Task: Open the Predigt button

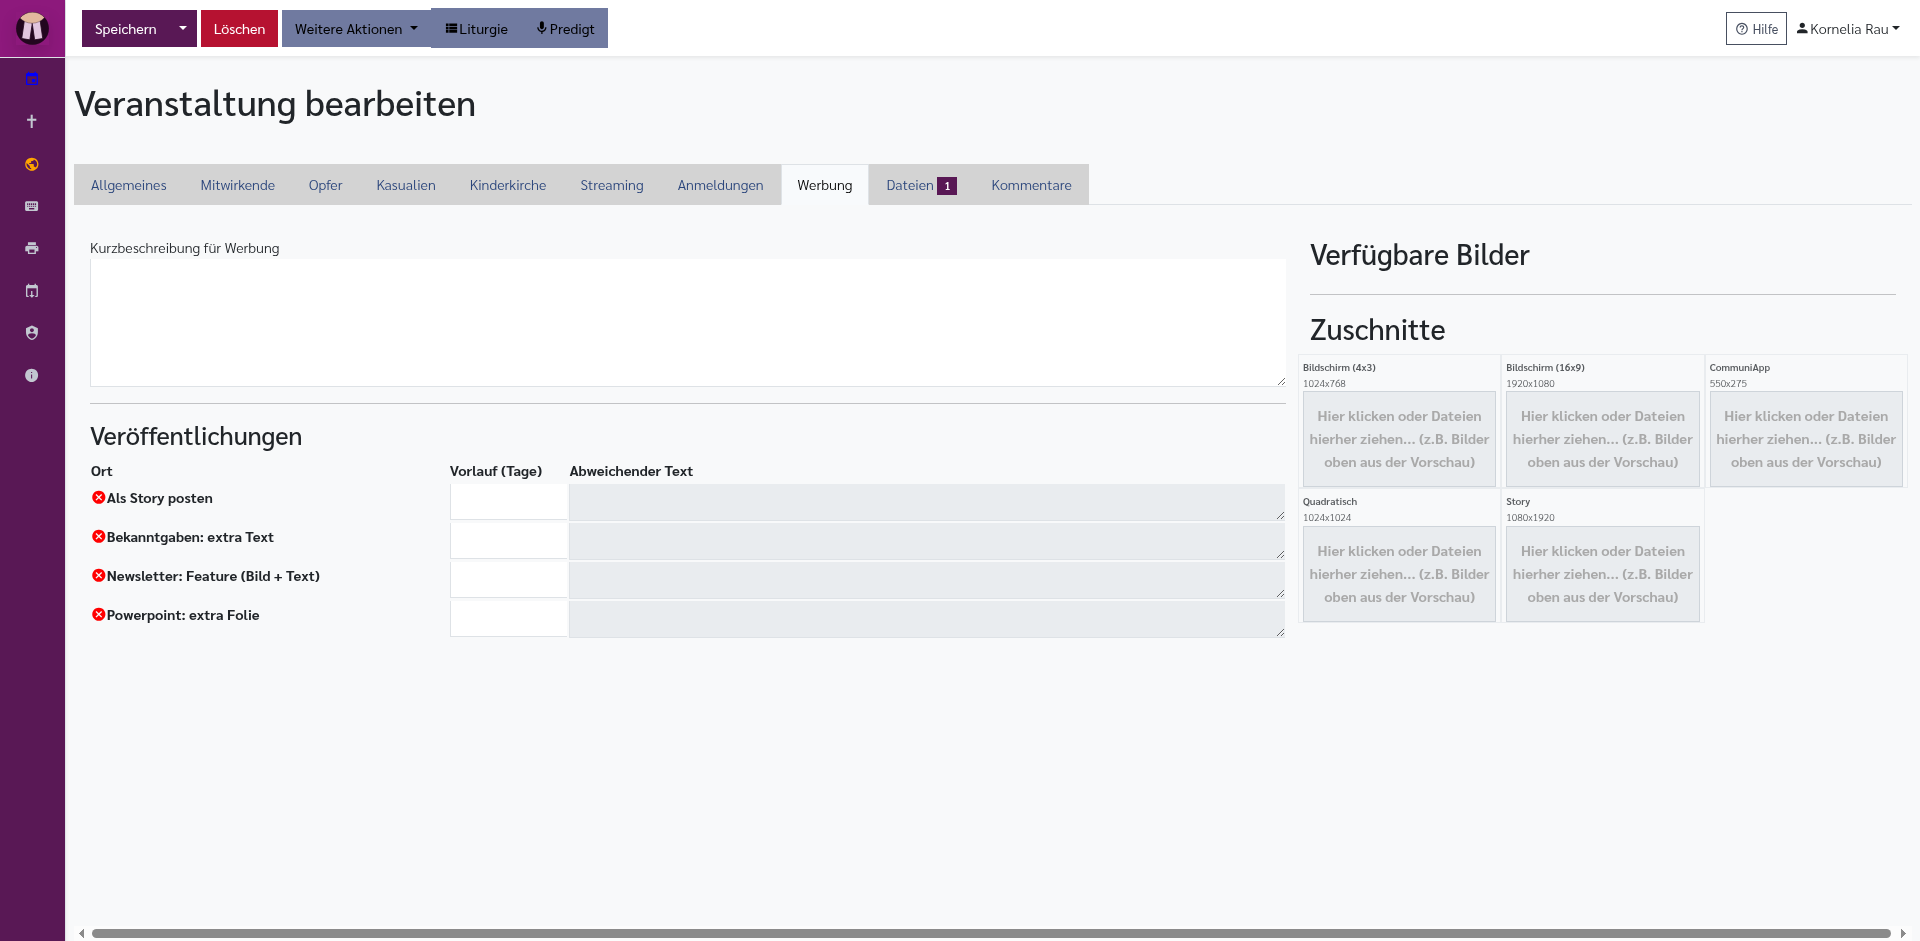Action: coord(565,29)
